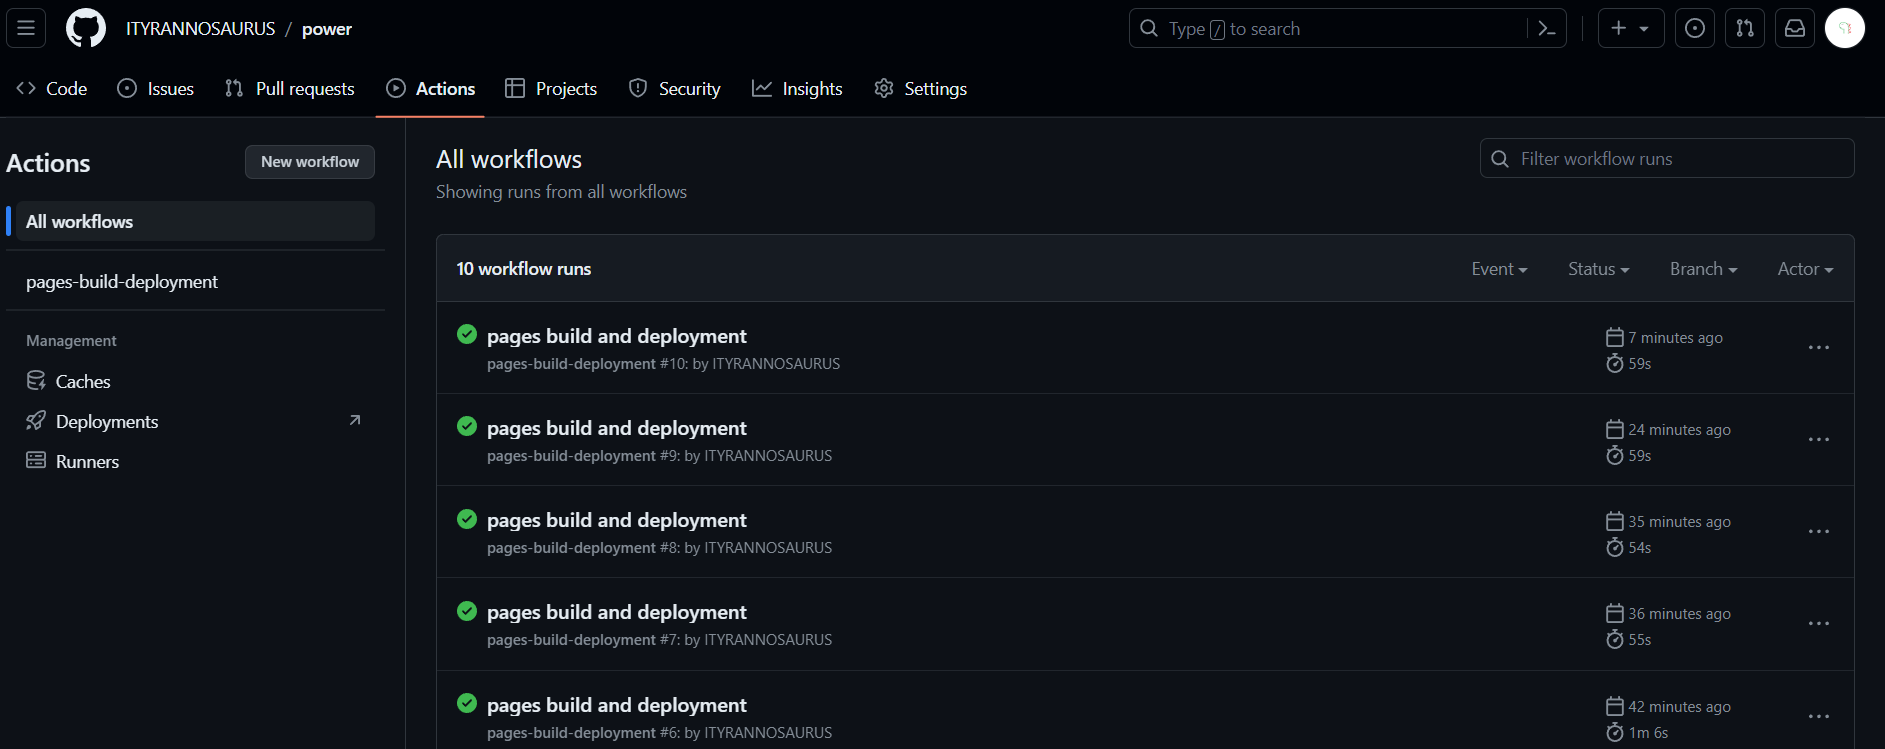Click calendar icon beside 7 minutes ago
This screenshot has width=1885, height=749.
[1615, 337]
